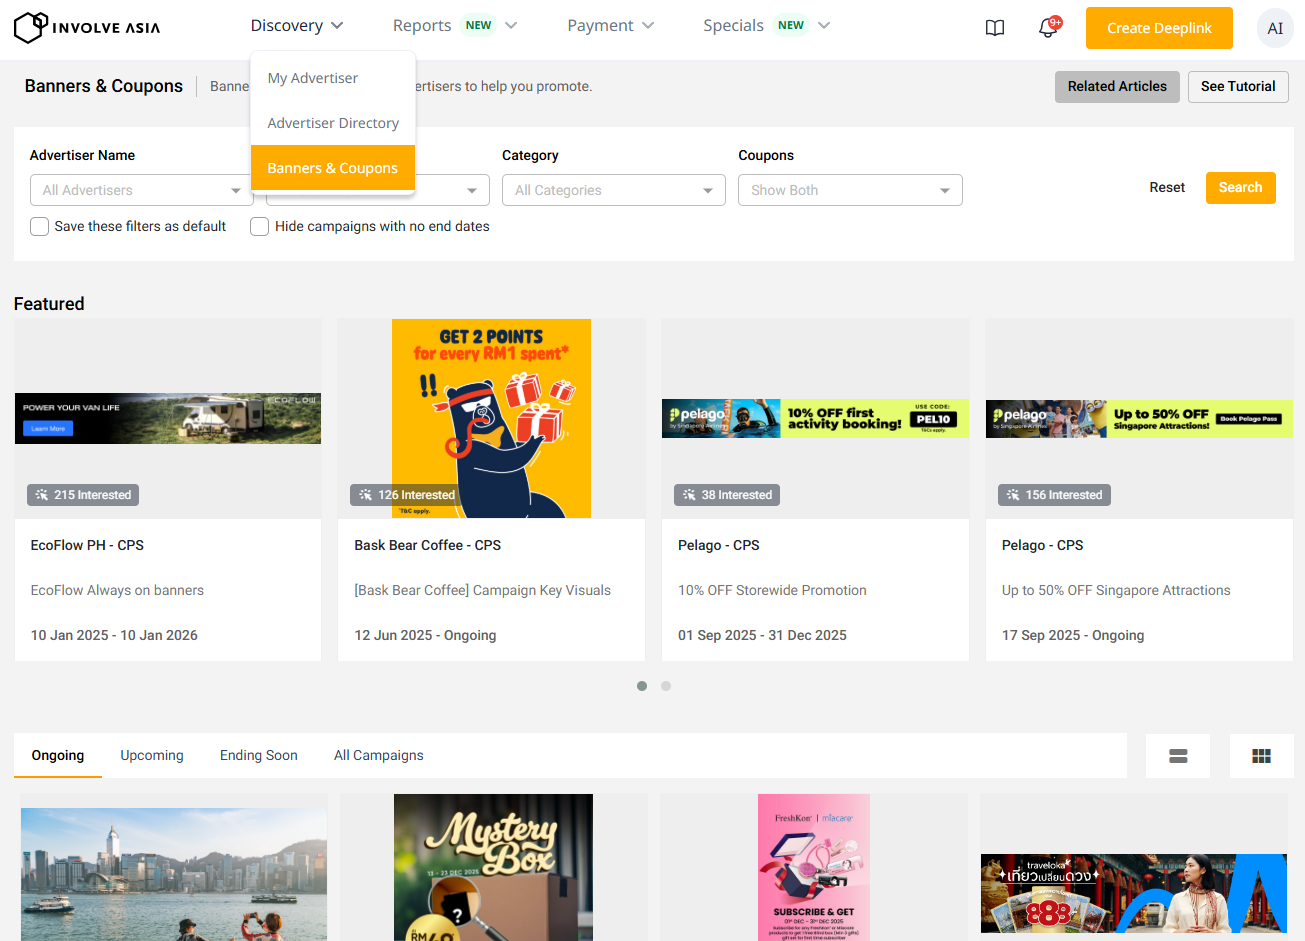Expand the All Advertisers dropdown
The width and height of the screenshot is (1305, 941).
point(141,190)
